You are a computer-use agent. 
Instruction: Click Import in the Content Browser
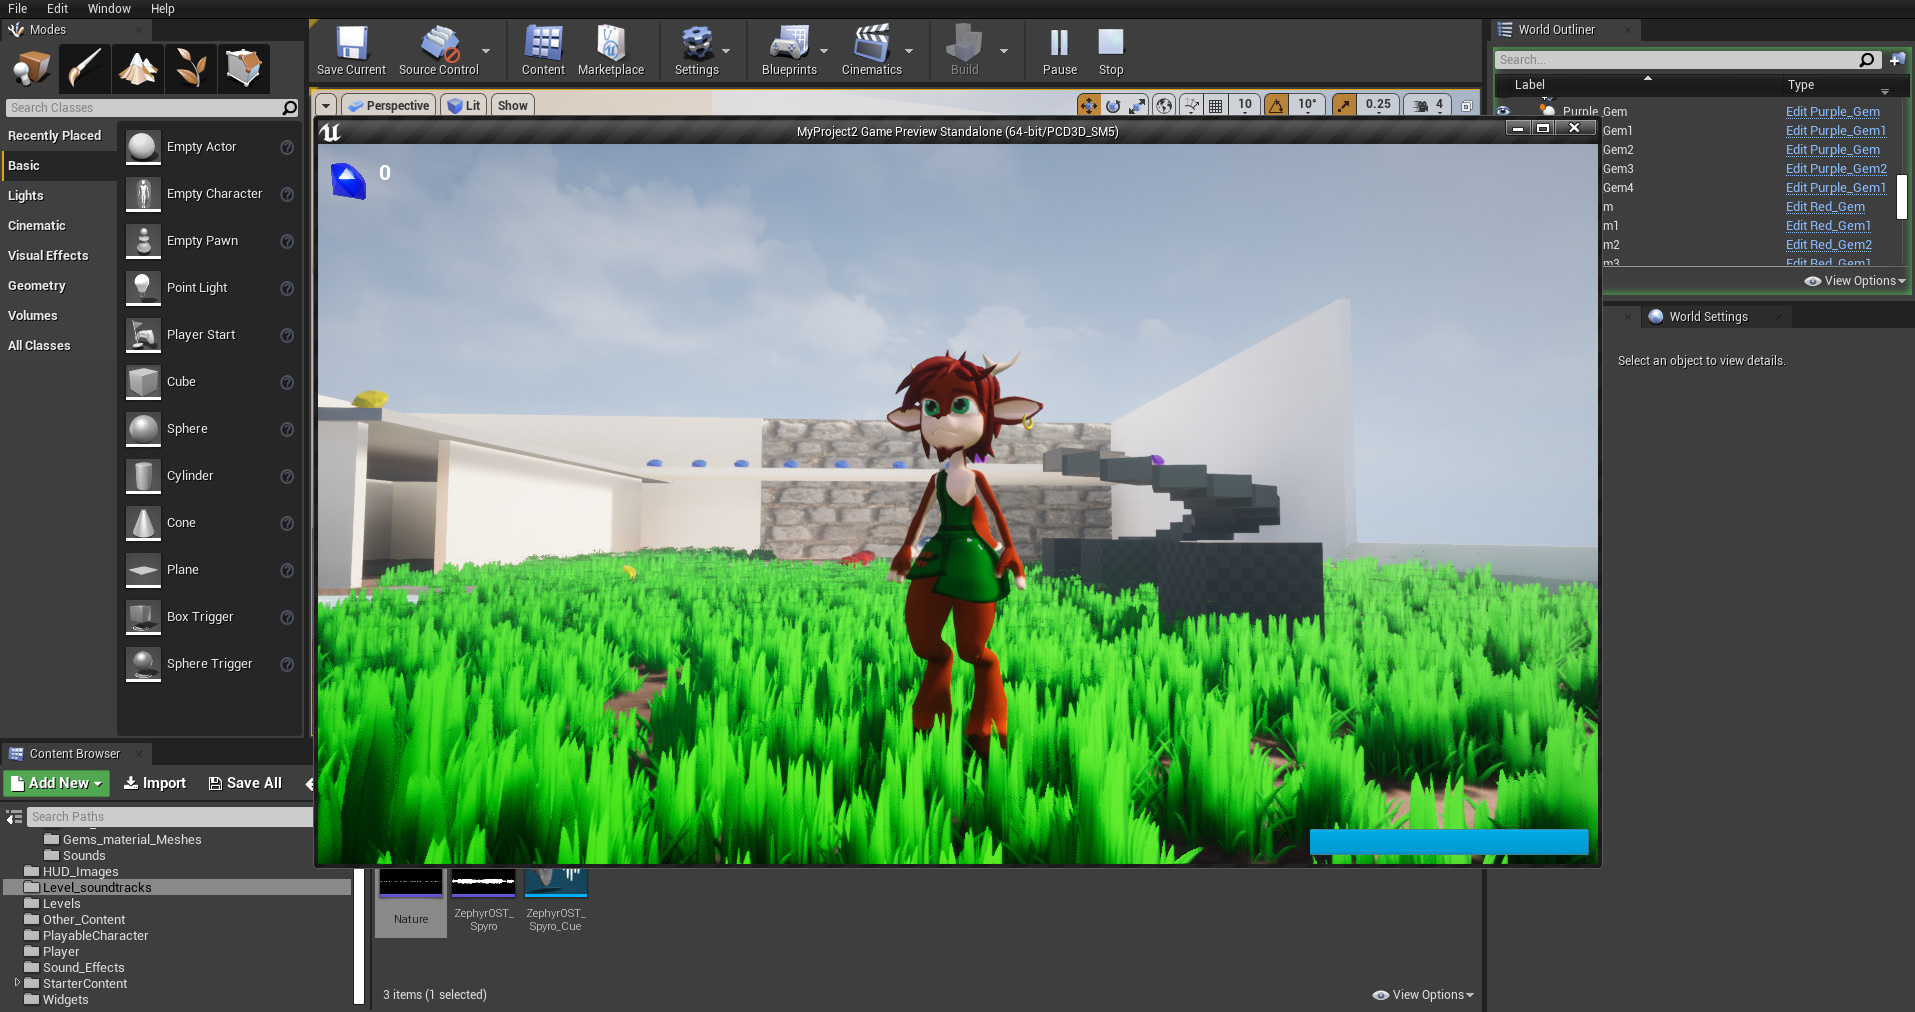click(154, 783)
